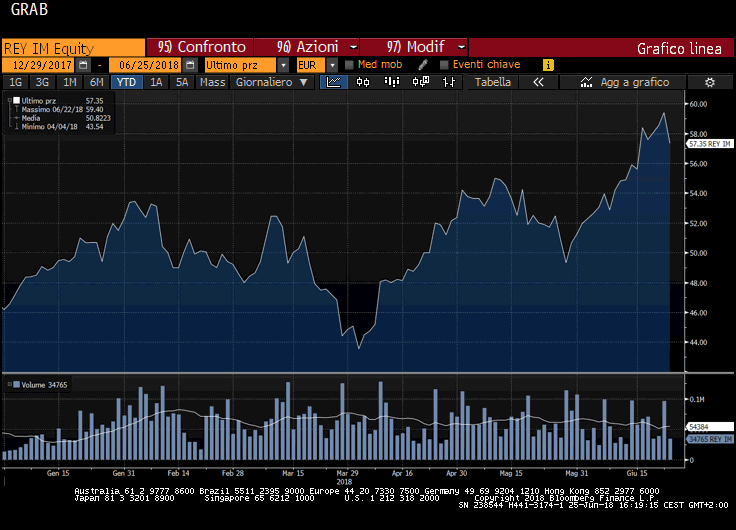Enable the Eventi chiave checkbox

coord(444,65)
